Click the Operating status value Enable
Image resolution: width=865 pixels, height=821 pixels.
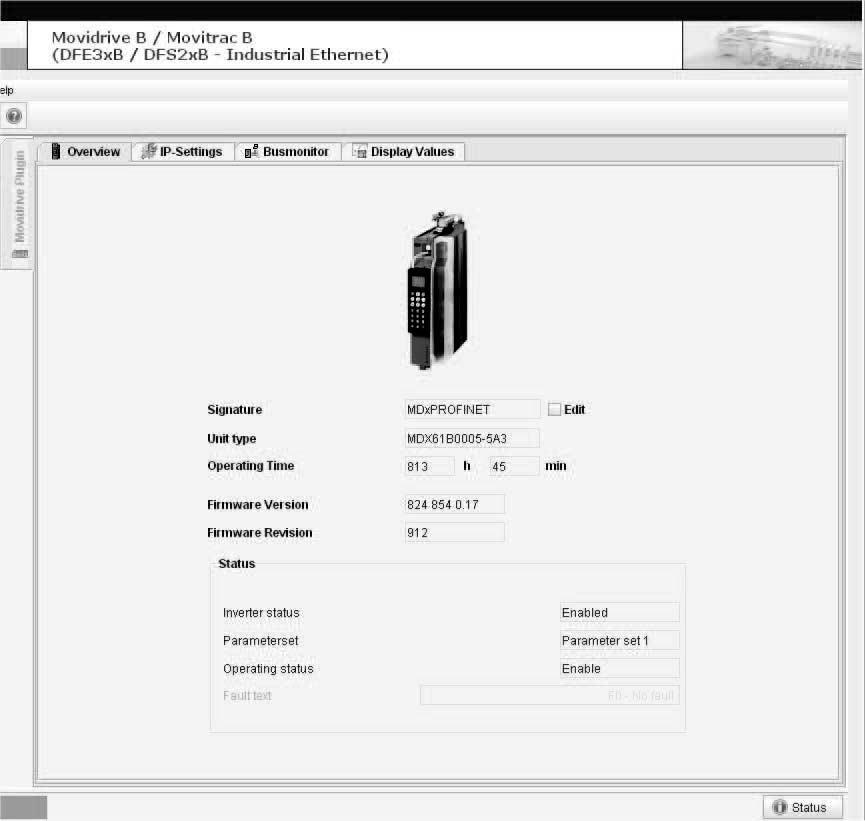[620, 668]
